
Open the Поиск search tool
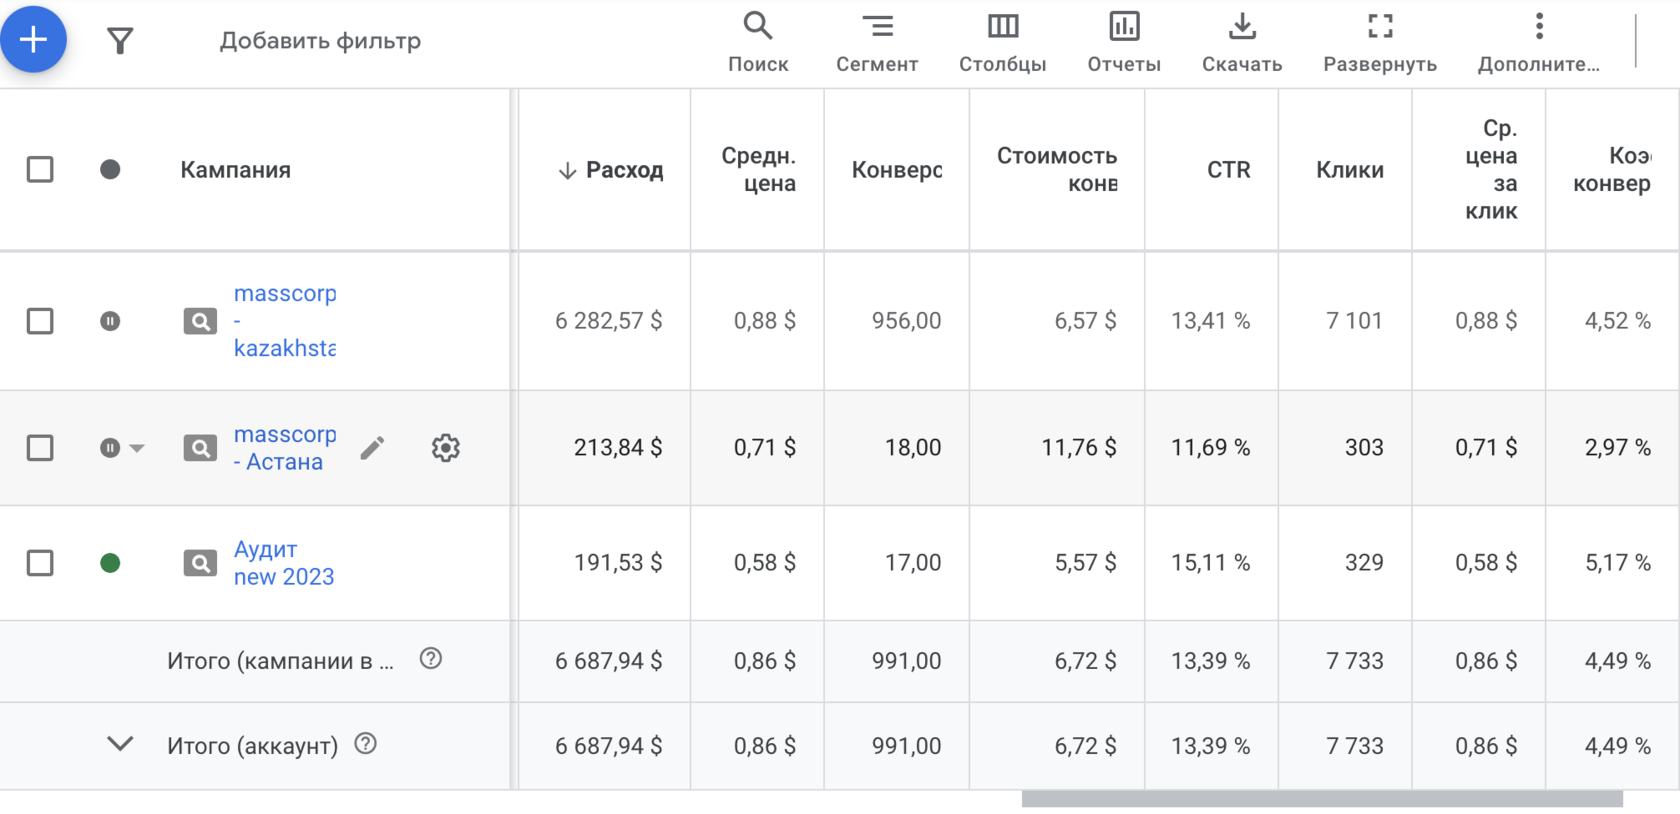click(x=757, y=41)
